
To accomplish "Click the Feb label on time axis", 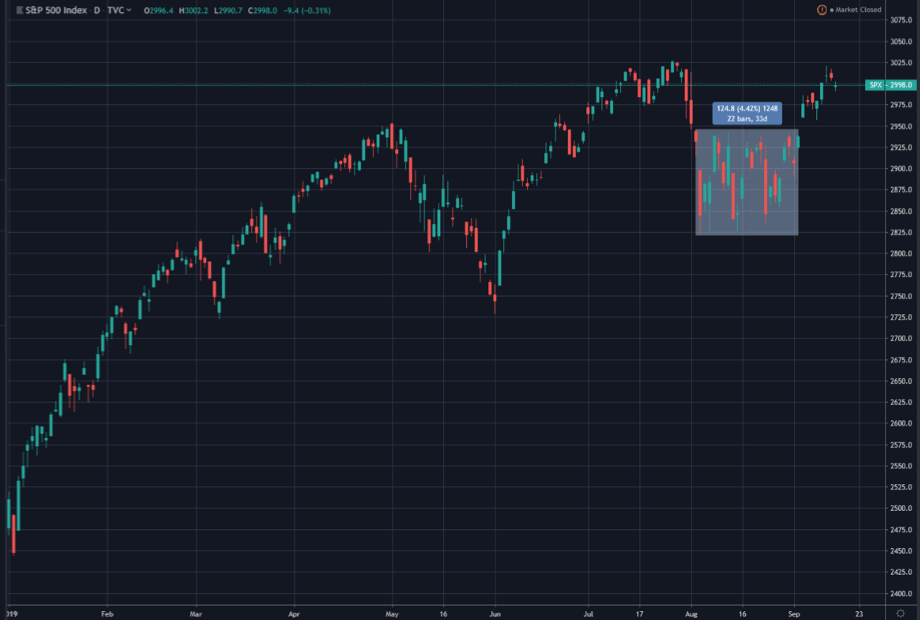I will coord(108,612).
